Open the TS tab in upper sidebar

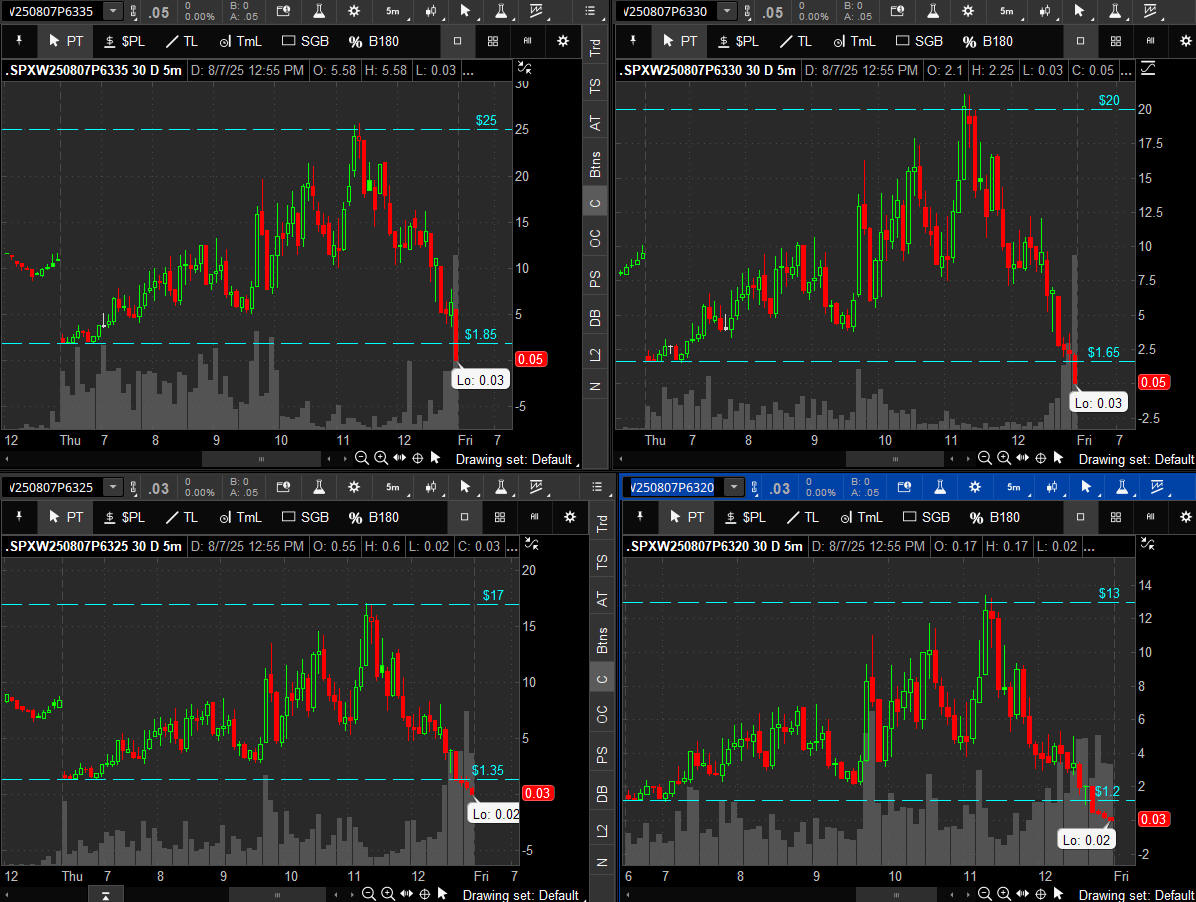(596, 86)
